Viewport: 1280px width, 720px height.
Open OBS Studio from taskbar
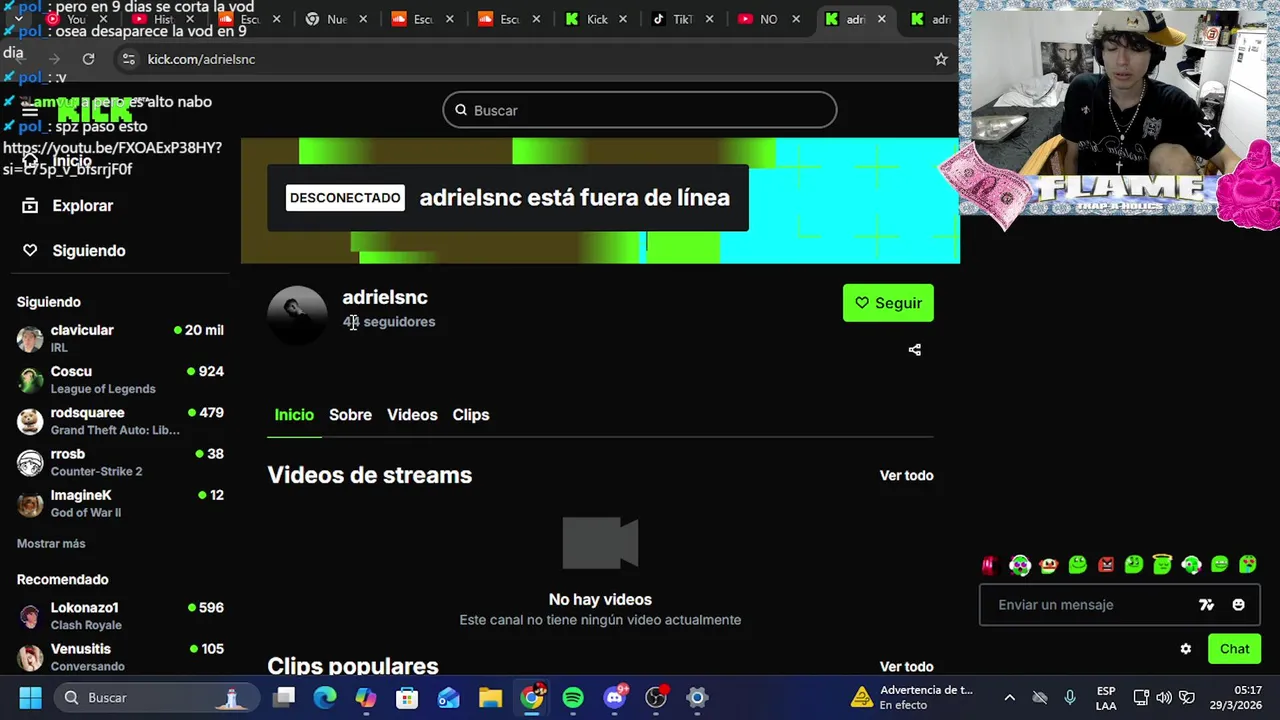click(656, 697)
